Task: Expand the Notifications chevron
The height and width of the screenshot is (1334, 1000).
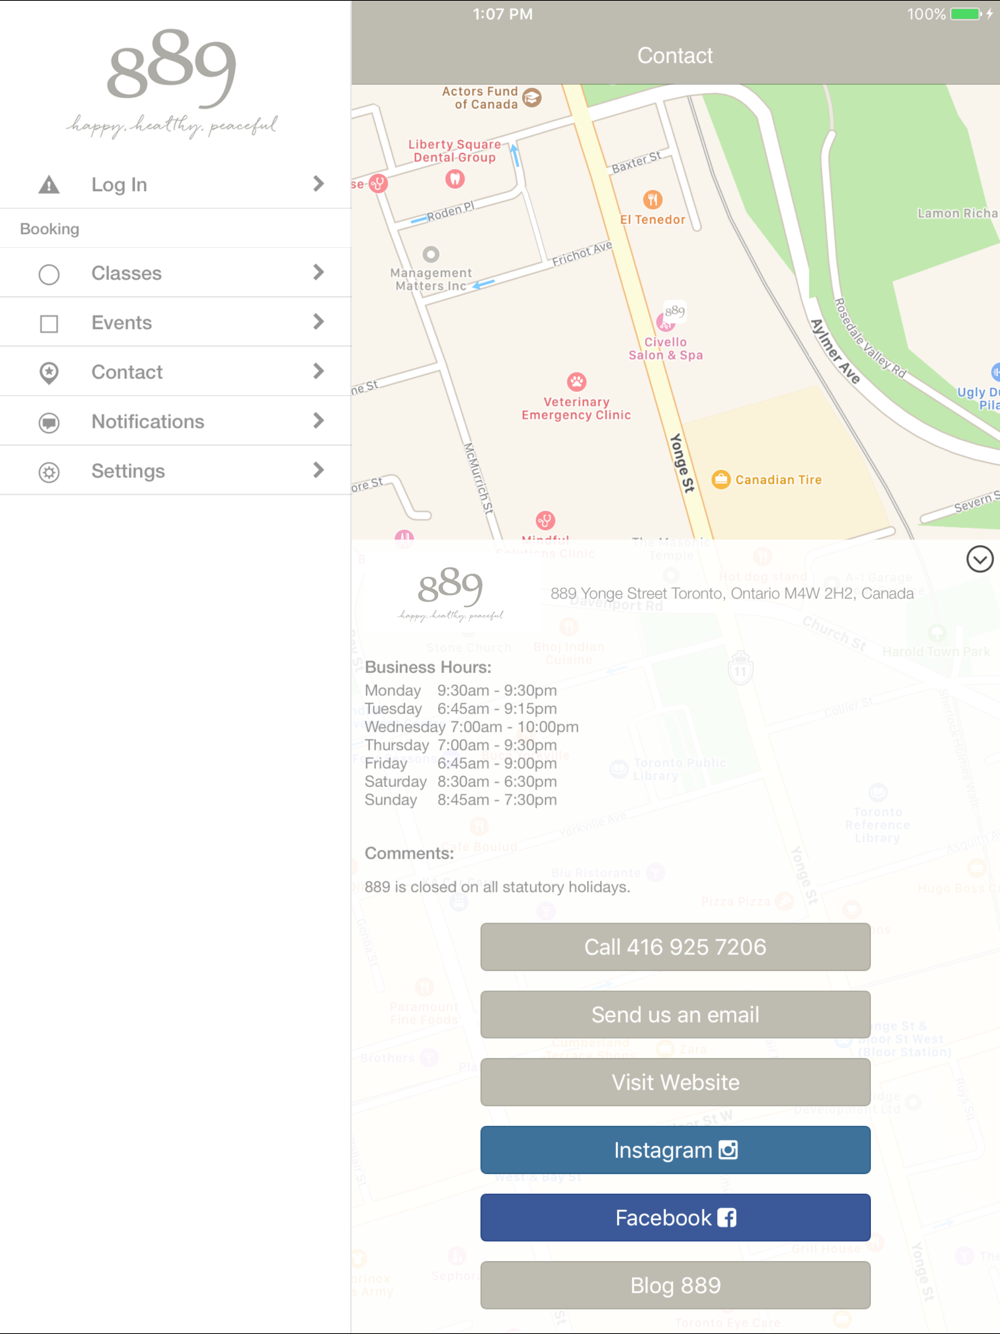Action: [x=318, y=421]
